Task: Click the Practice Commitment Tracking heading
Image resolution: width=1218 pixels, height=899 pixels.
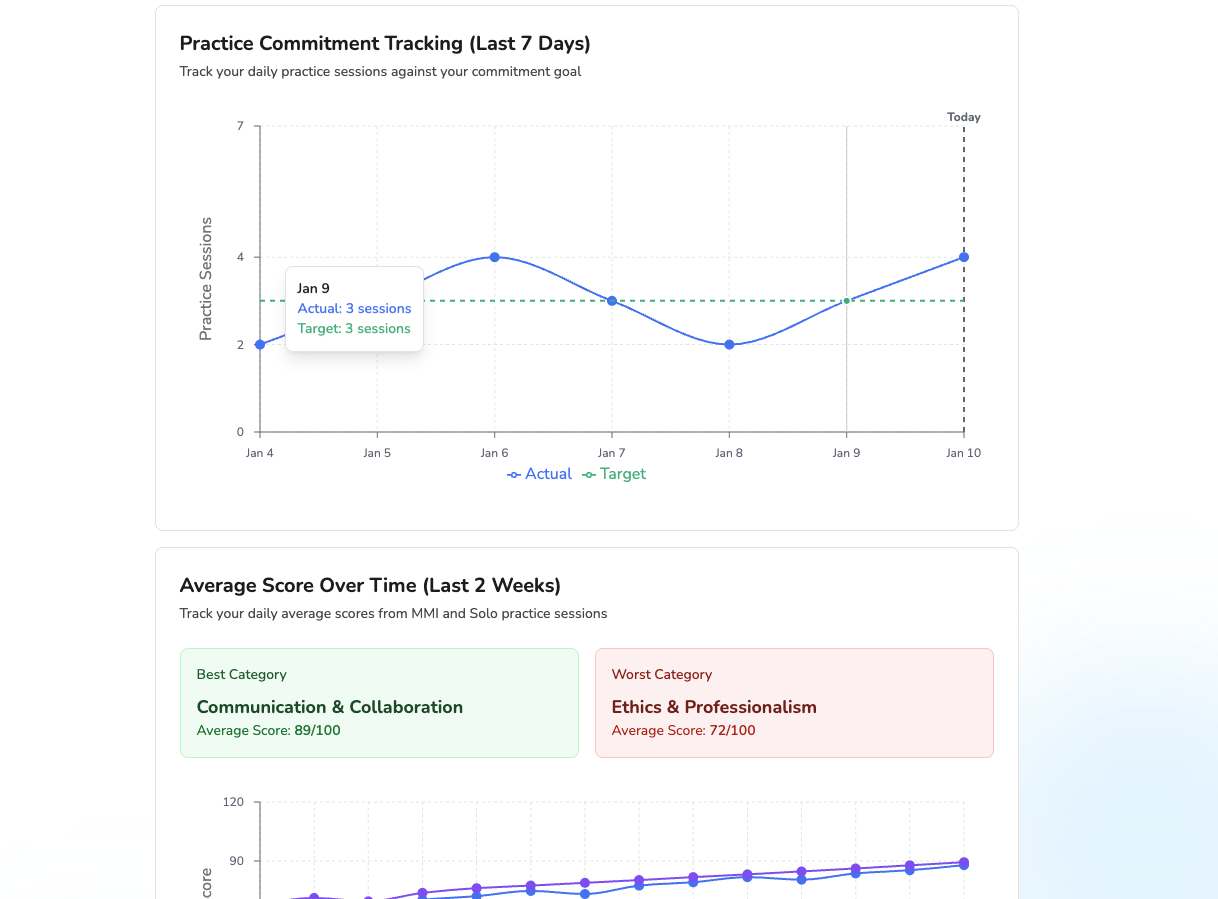Action: (384, 44)
